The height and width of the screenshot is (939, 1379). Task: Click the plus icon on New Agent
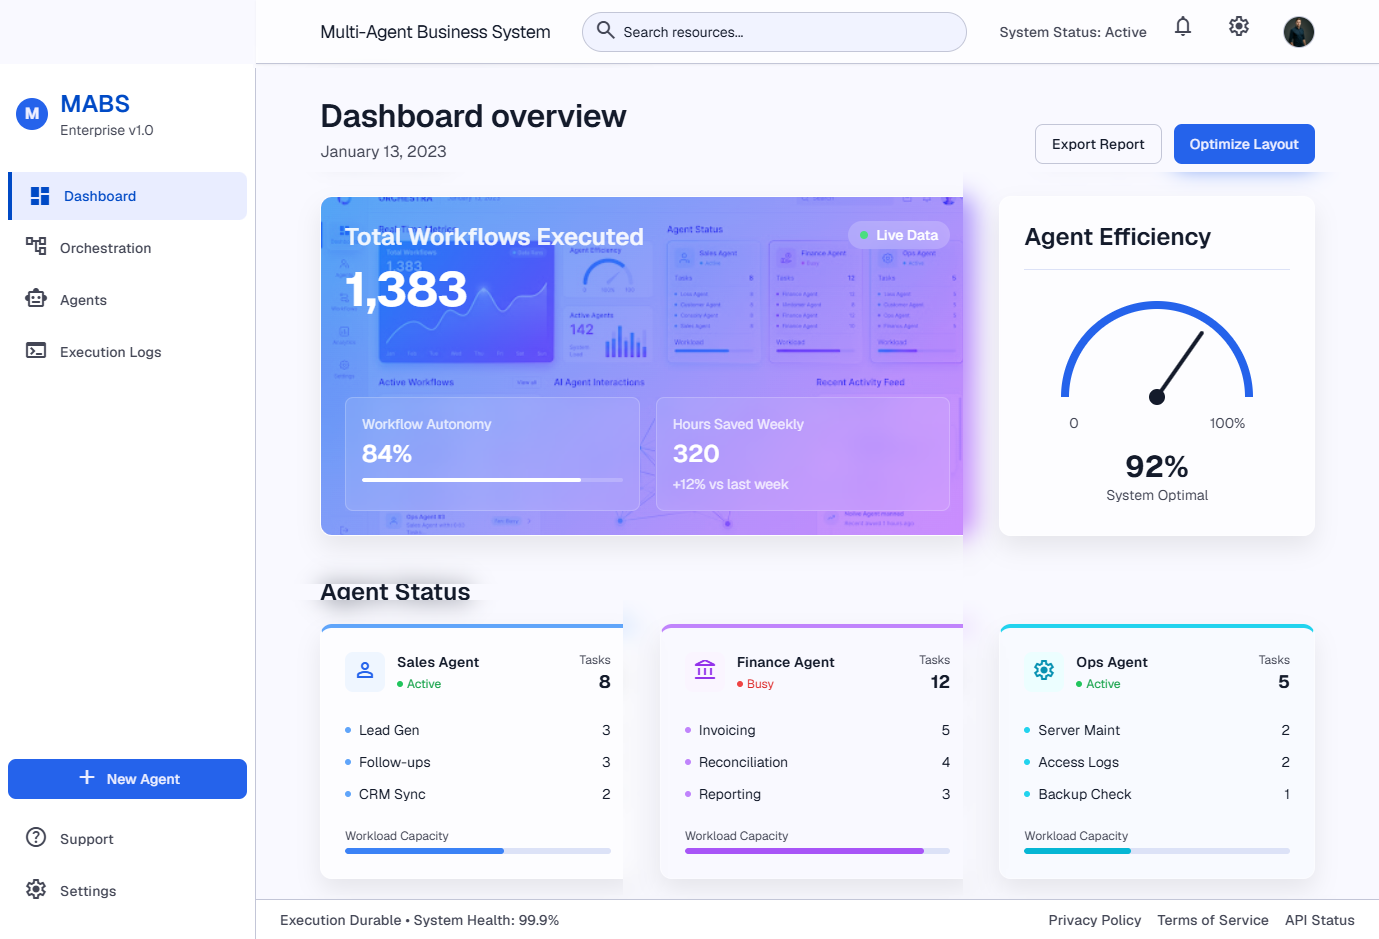click(x=87, y=778)
